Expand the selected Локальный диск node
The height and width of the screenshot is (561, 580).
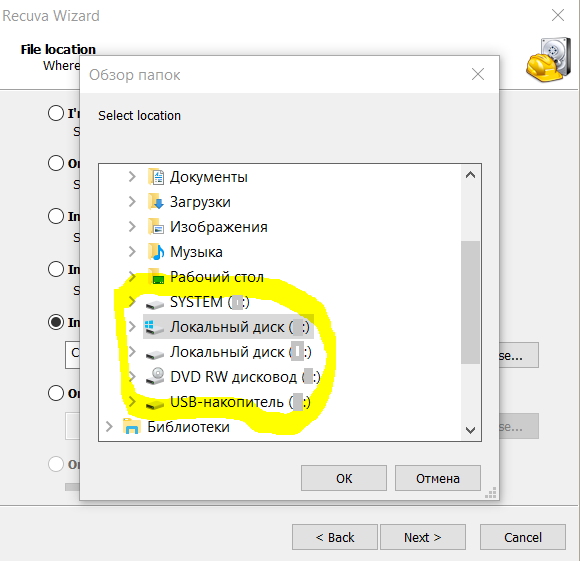point(132,327)
